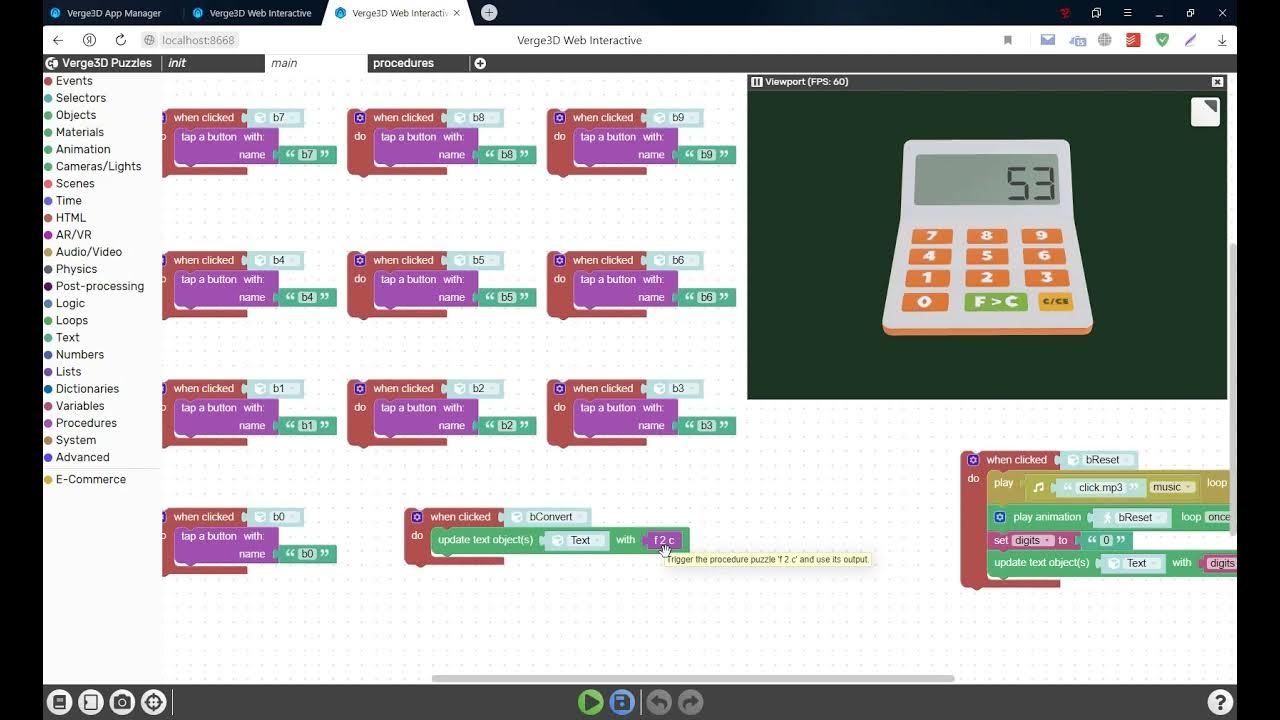
Task: Click the 0 key on calculator
Action: click(x=925, y=301)
